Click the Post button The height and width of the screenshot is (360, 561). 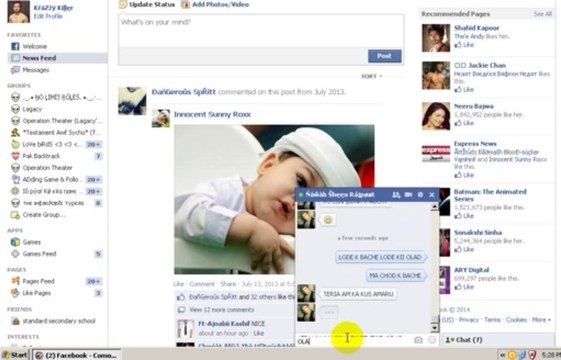[384, 56]
